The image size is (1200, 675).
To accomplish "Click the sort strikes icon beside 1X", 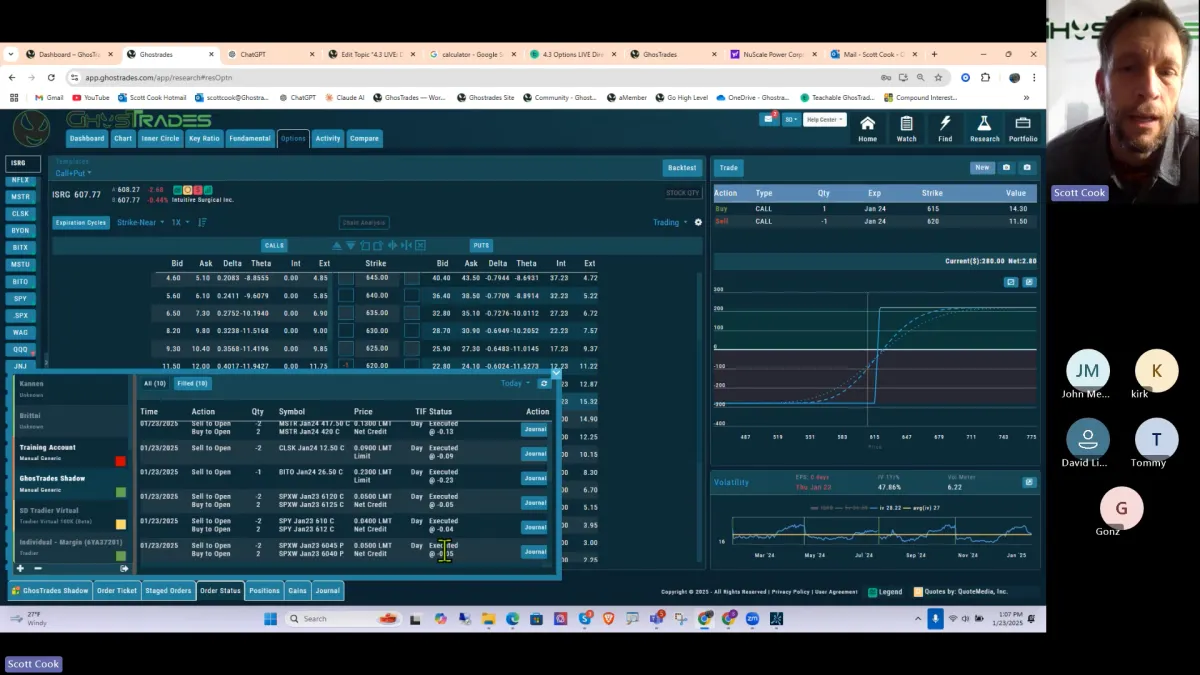I will click(x=202, y=223).
